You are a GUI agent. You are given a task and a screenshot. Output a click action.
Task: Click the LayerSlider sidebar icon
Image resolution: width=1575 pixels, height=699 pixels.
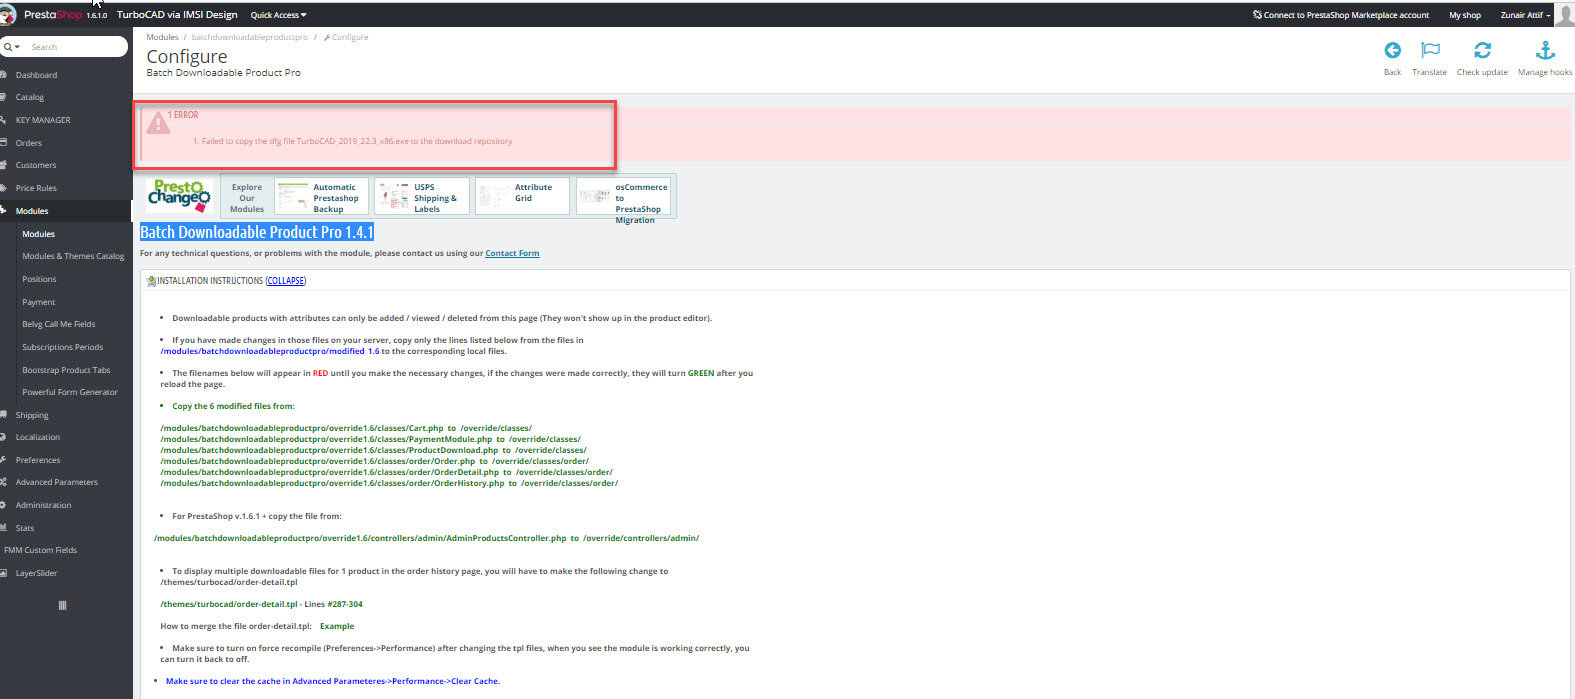point(4,573)
